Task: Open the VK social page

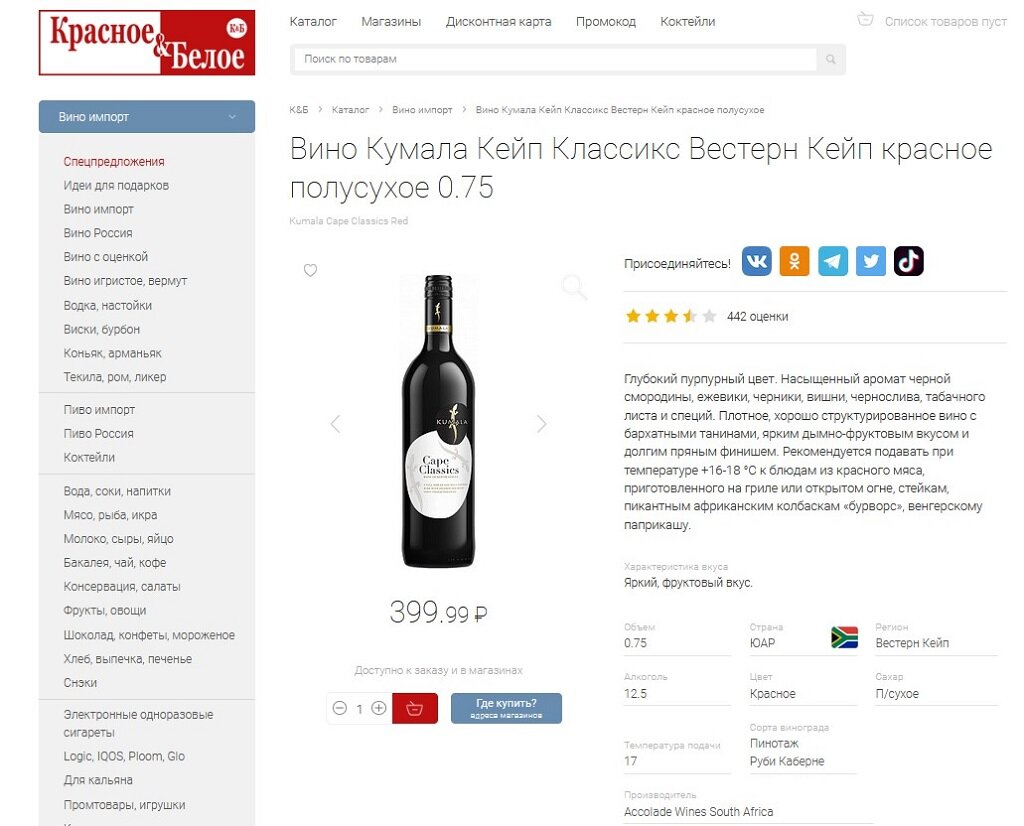Action: 756,260
